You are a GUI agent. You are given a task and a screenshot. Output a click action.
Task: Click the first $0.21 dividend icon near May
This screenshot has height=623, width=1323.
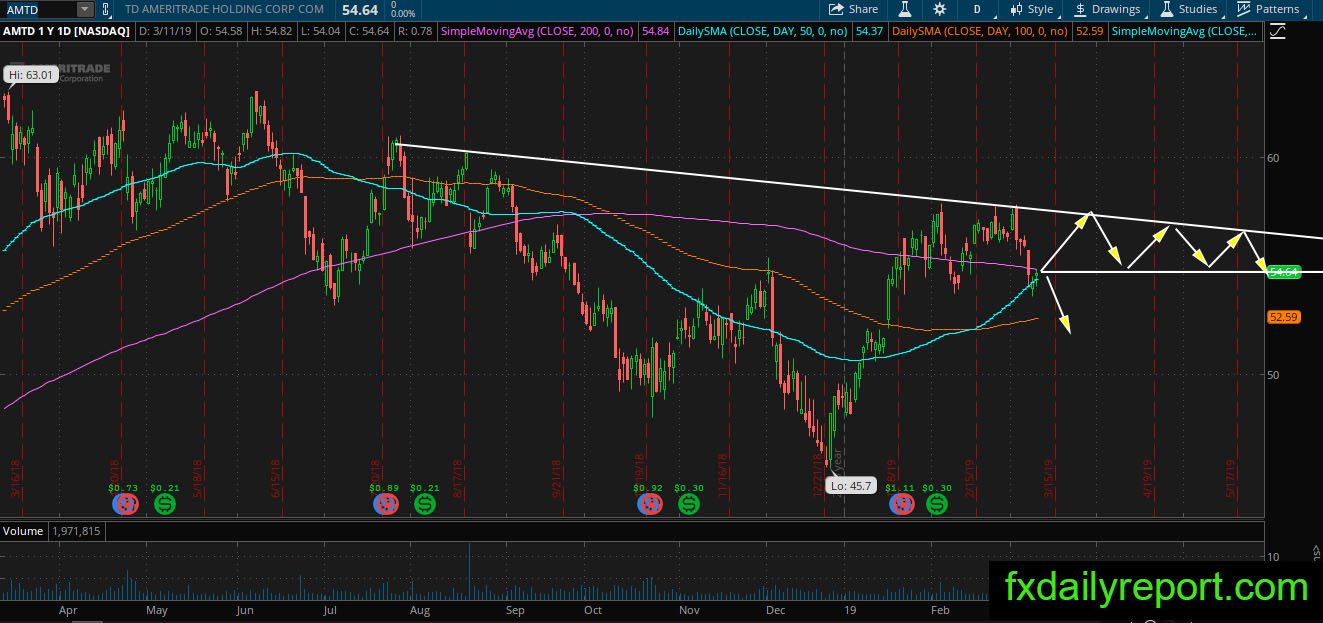[x=165, y=503]
